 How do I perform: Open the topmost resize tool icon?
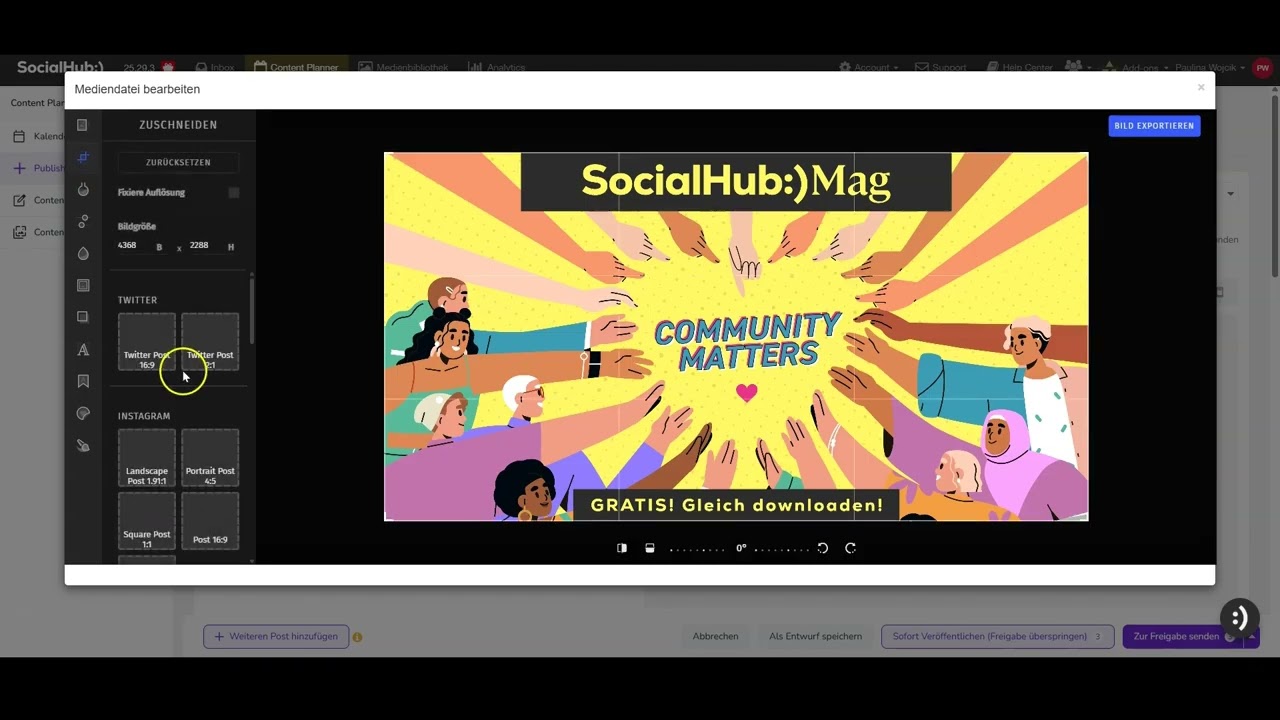coord(83,125)
